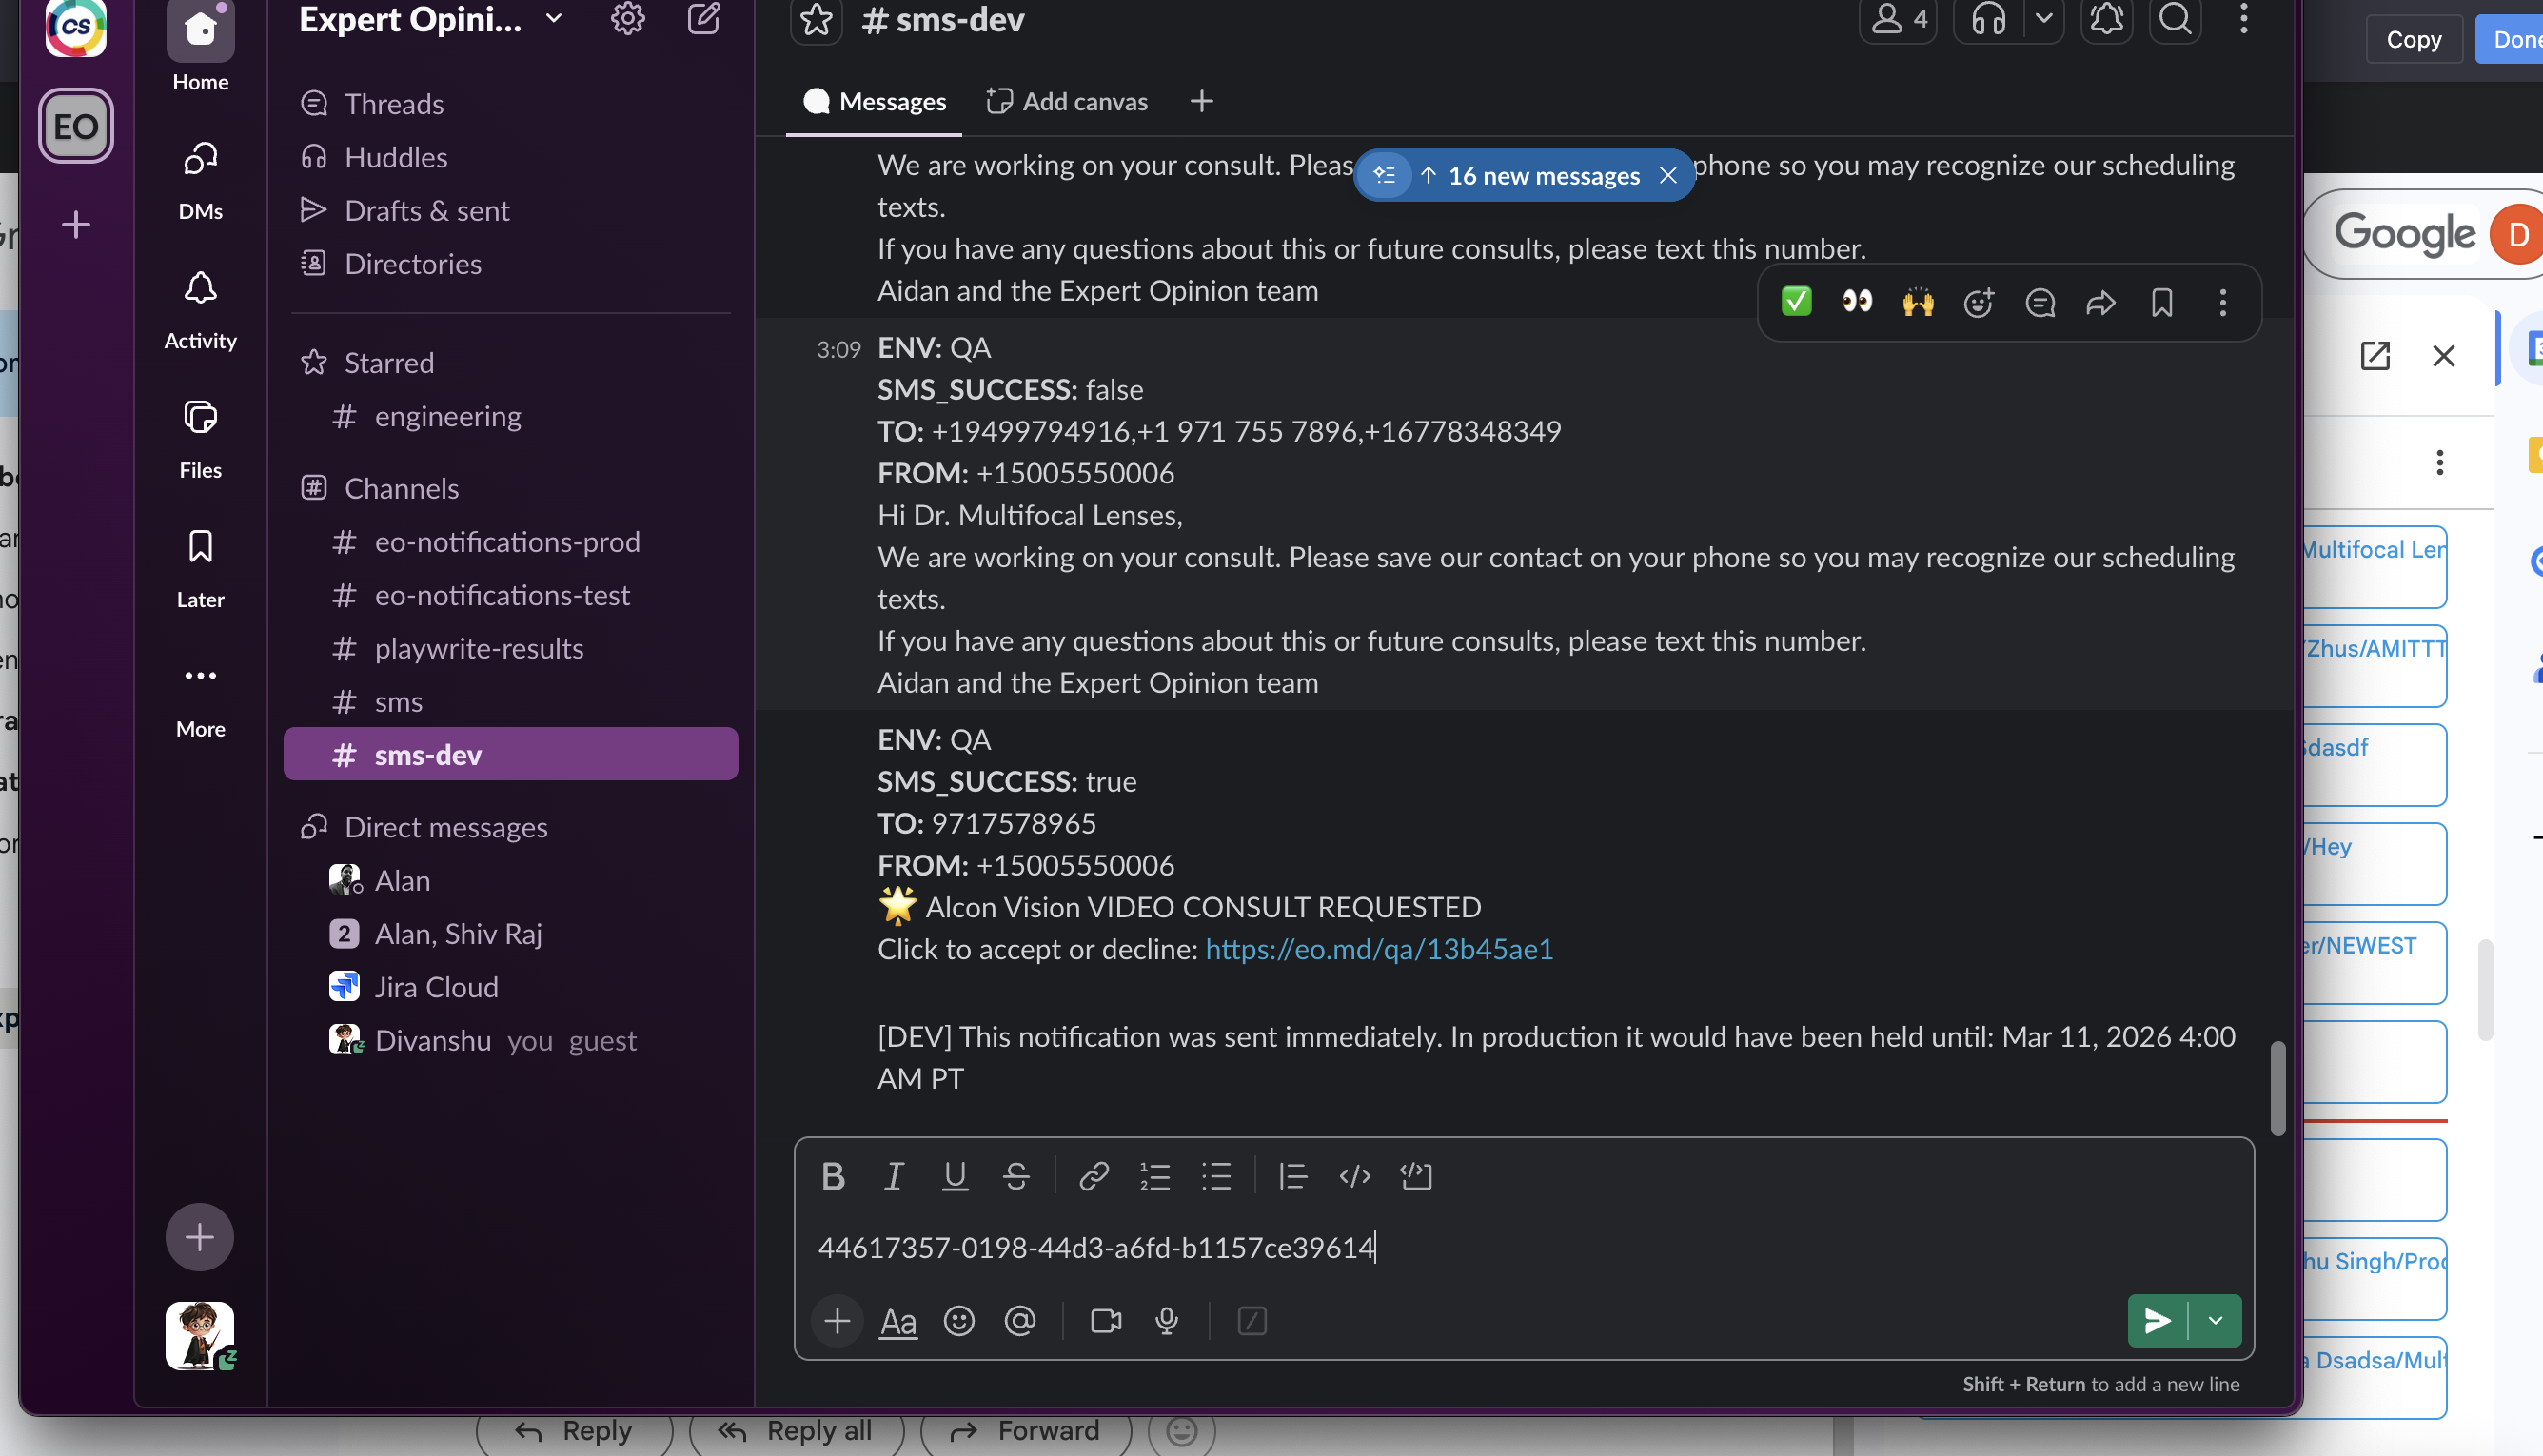Open the send options dropdown arrow

pos(2215,1321)
